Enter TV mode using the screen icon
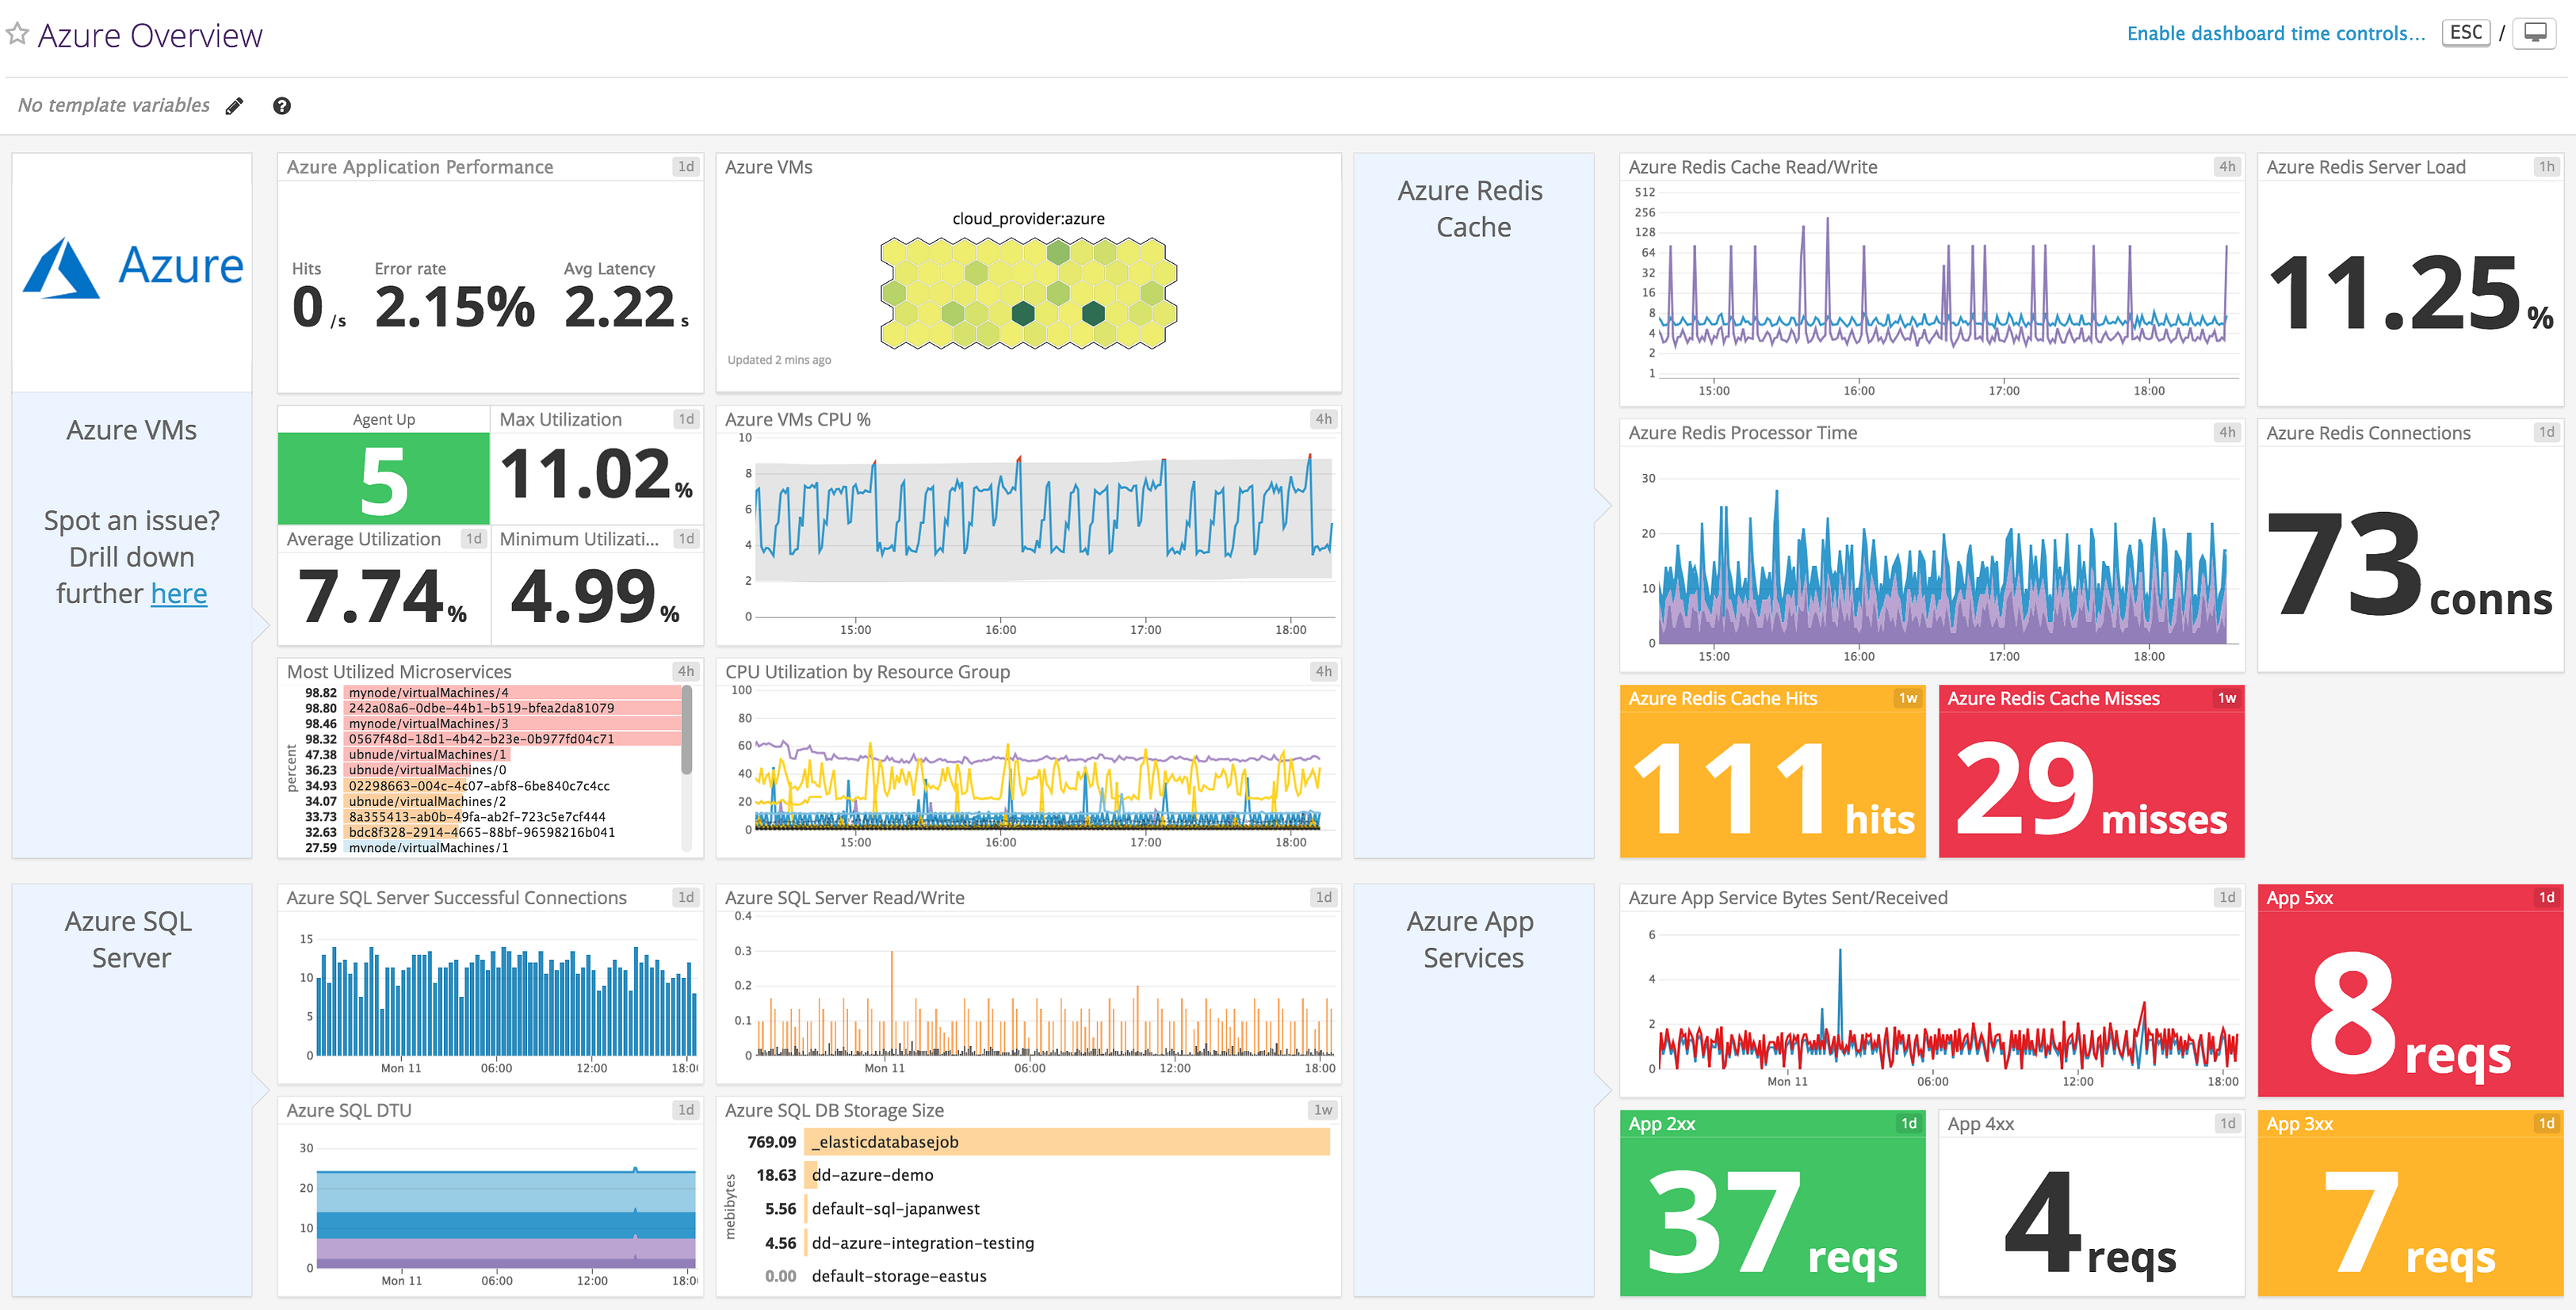Viewport: 2576px width, 1310px height. (x=2536, y=32)
